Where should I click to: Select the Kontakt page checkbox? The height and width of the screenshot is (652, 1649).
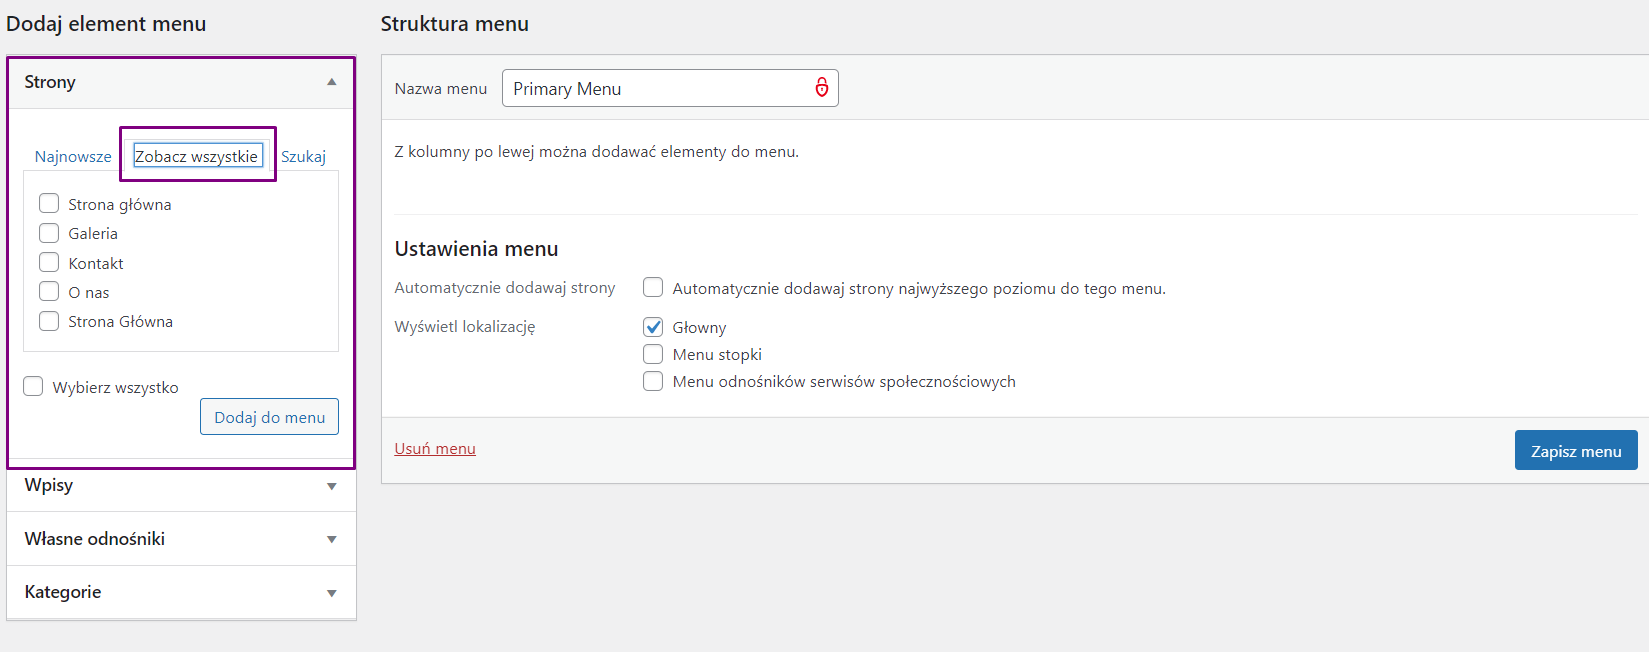49,263
